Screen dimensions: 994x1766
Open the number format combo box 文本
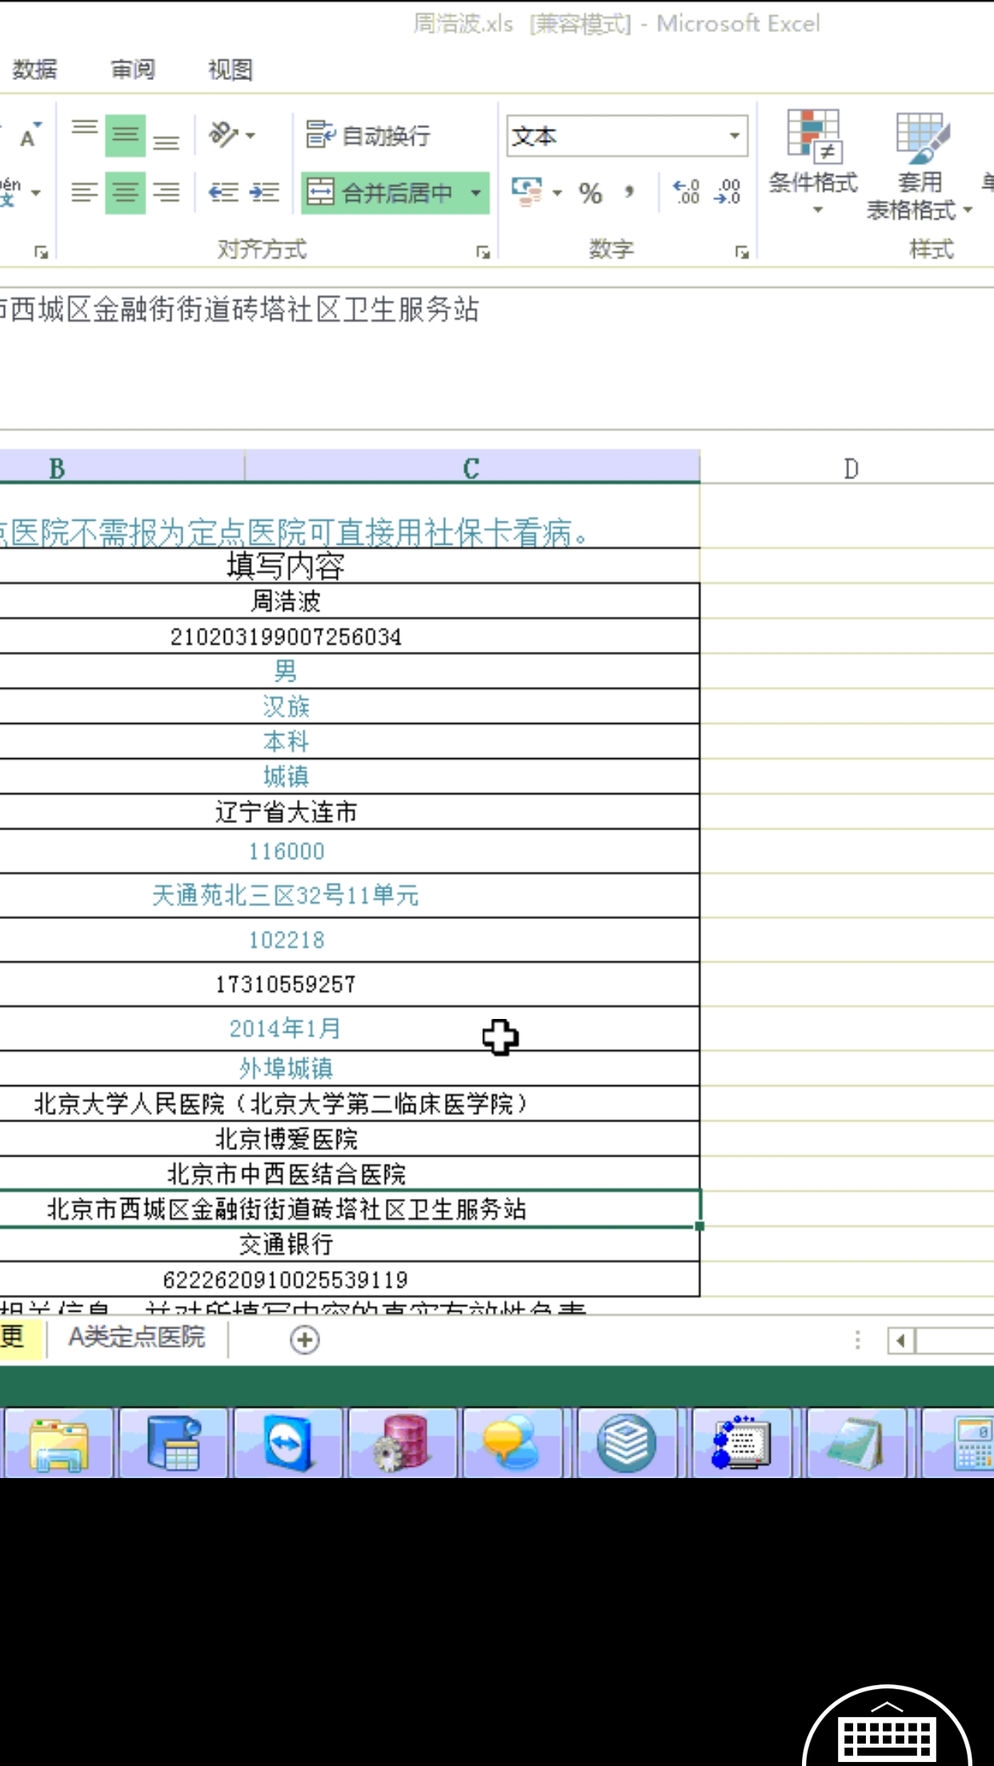pos(627,136)
